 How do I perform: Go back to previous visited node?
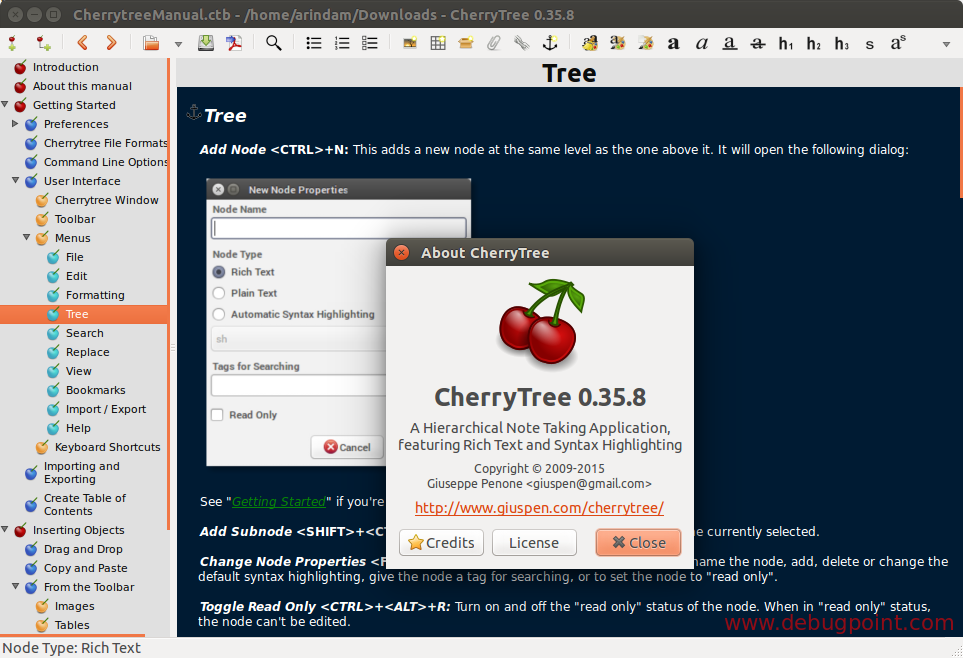(x=82, y=42)
